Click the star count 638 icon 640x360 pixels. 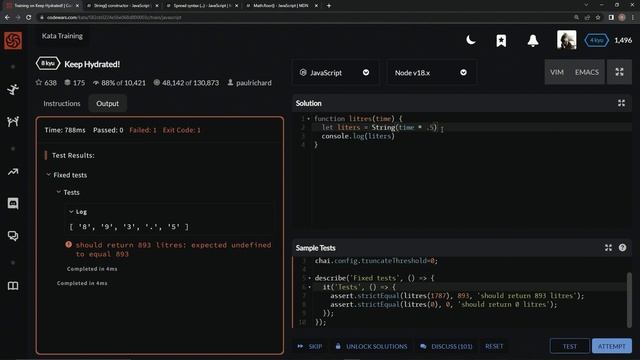39,82
